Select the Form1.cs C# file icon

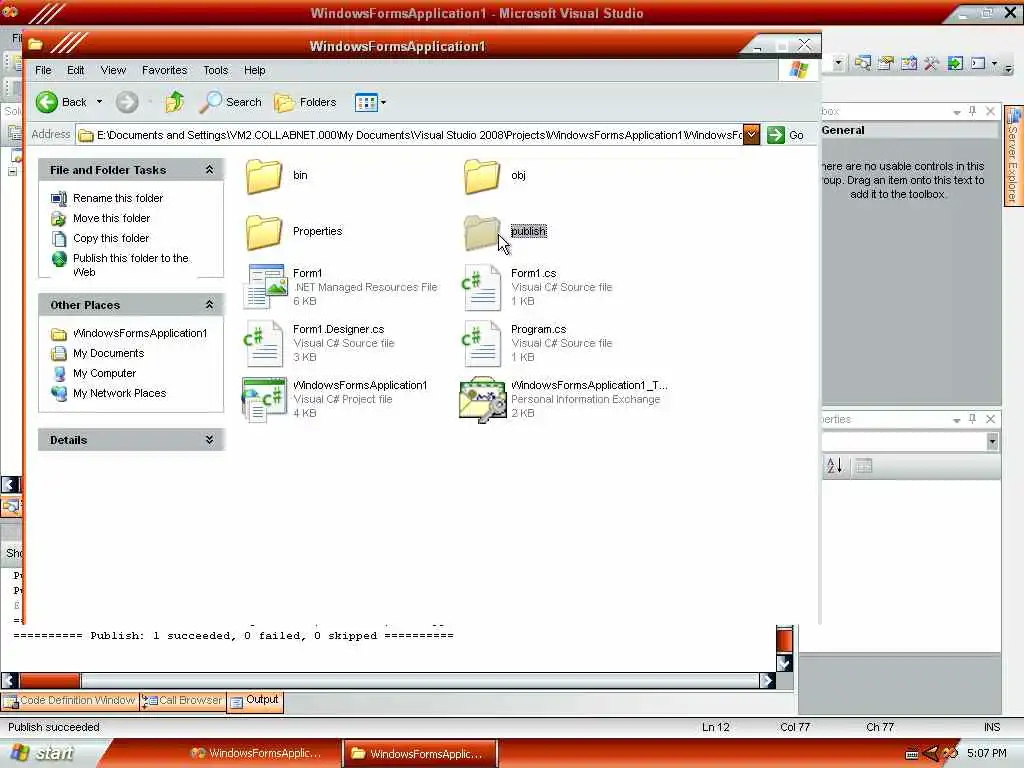481,286
